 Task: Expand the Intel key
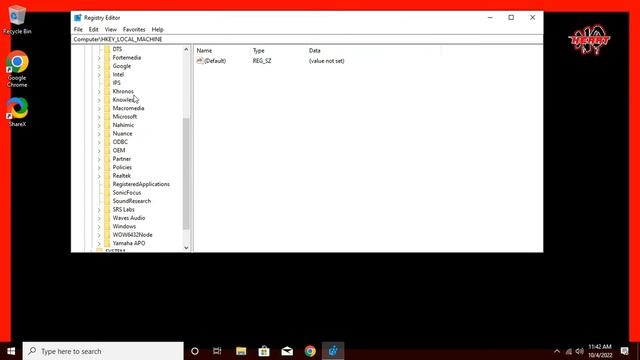tap(99, 75)
